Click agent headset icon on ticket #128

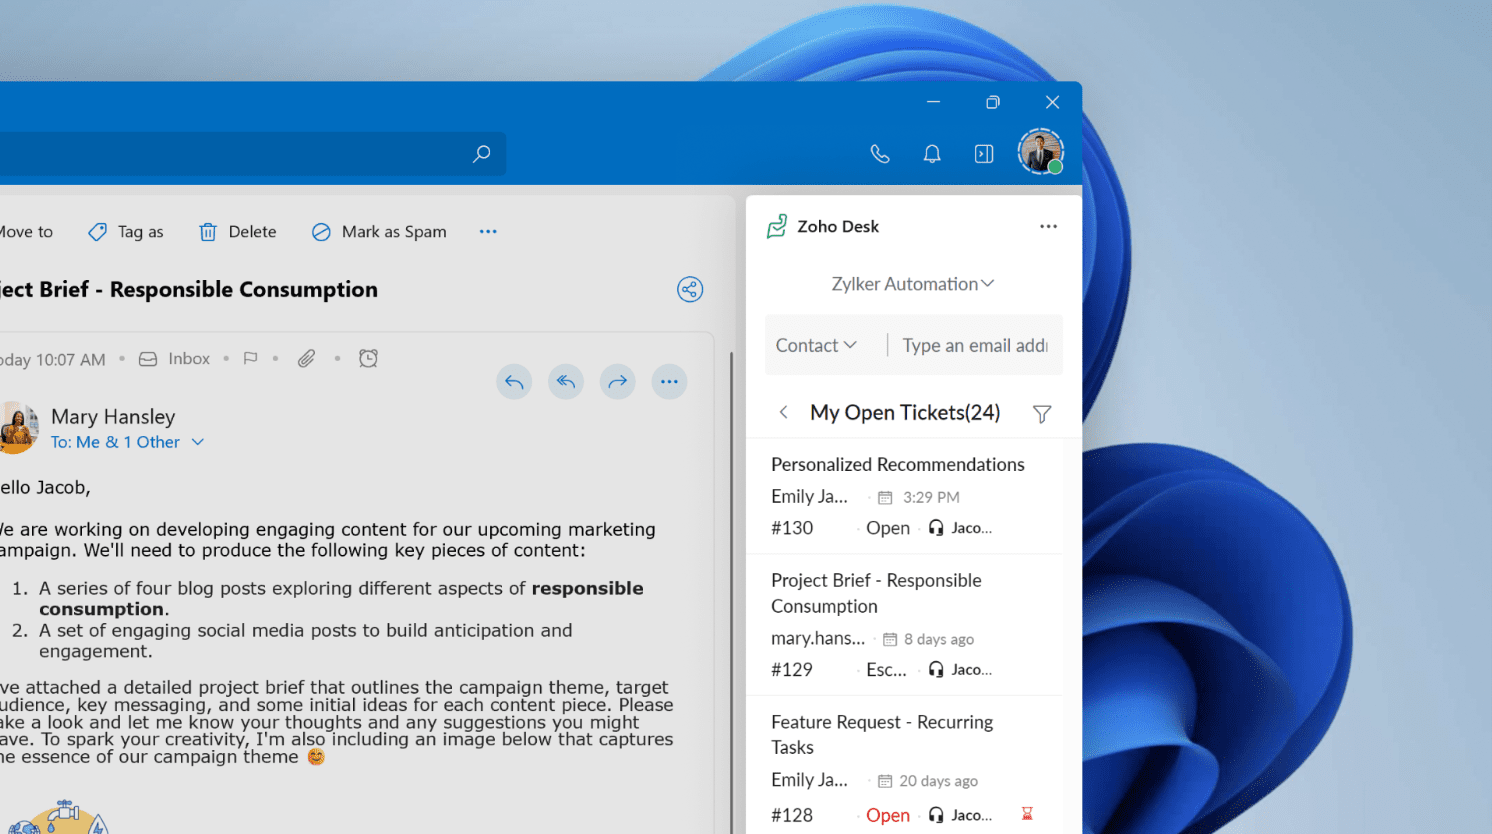pos(936,815)
